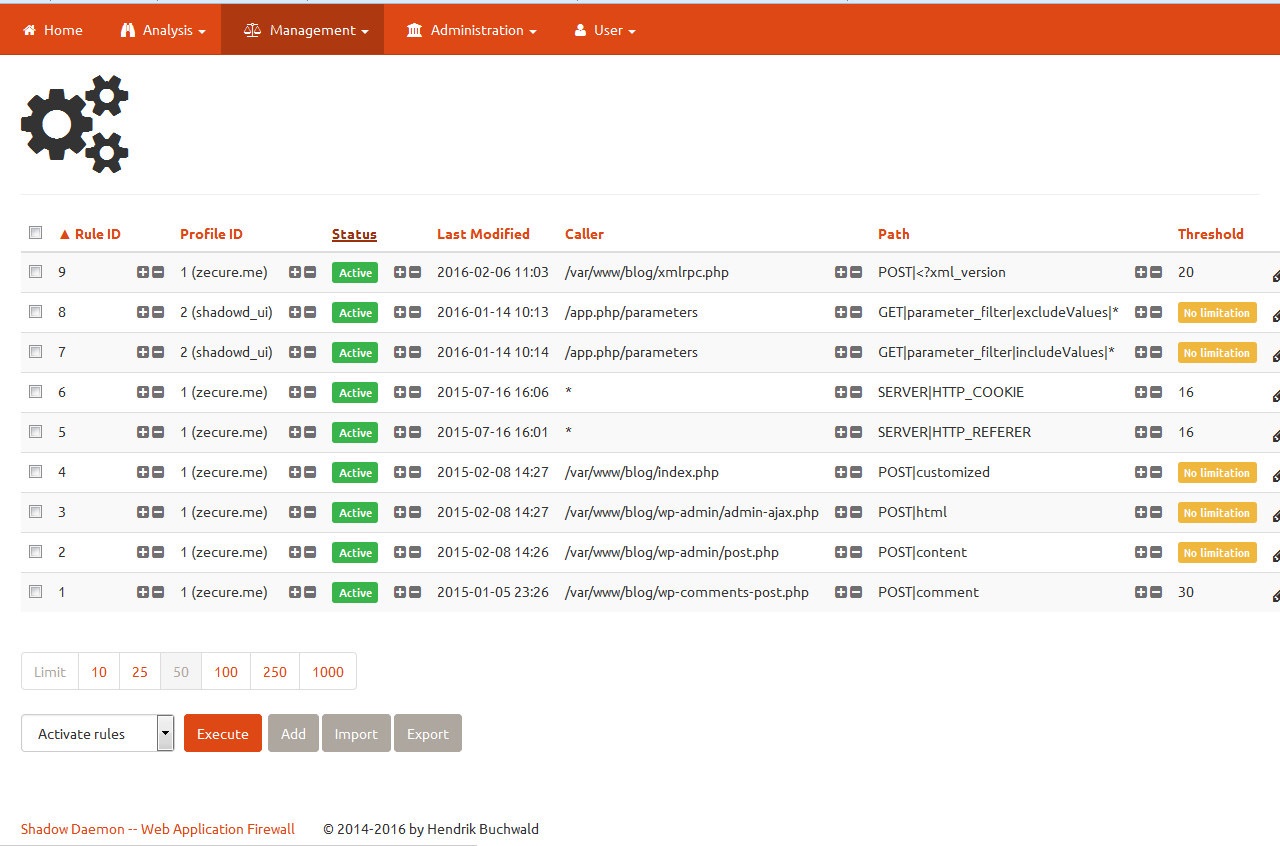
Task: Expand the Administration menu
Action: pos(472,30)
